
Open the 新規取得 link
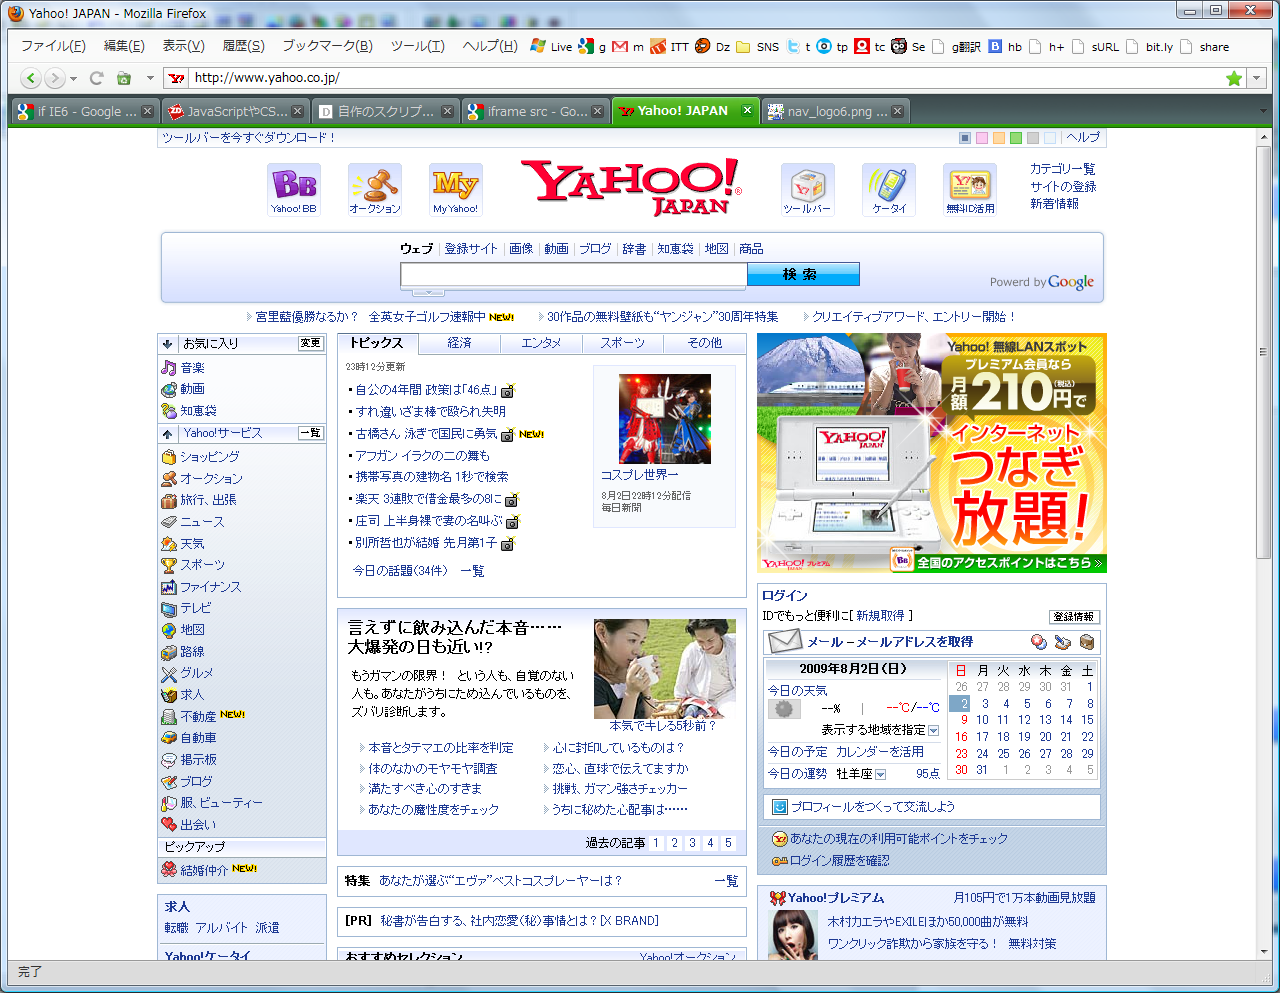(879, 616)
